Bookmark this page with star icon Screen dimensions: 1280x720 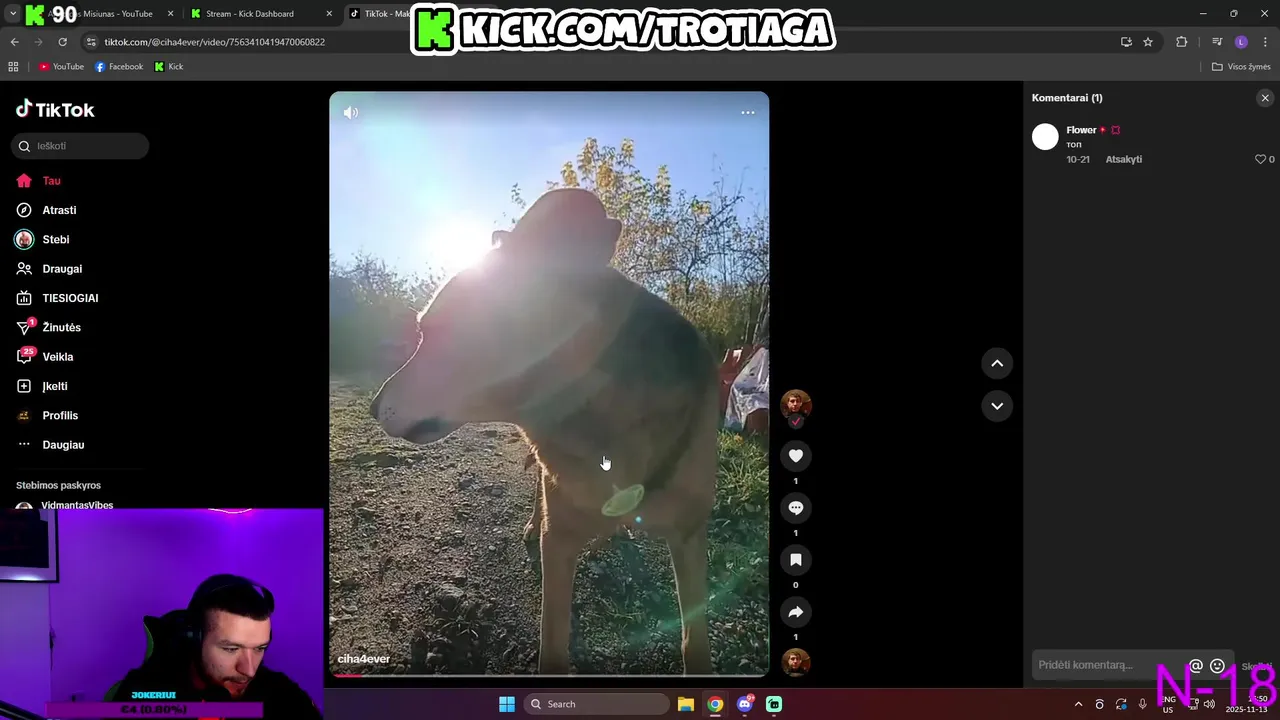pos(1148,42)
